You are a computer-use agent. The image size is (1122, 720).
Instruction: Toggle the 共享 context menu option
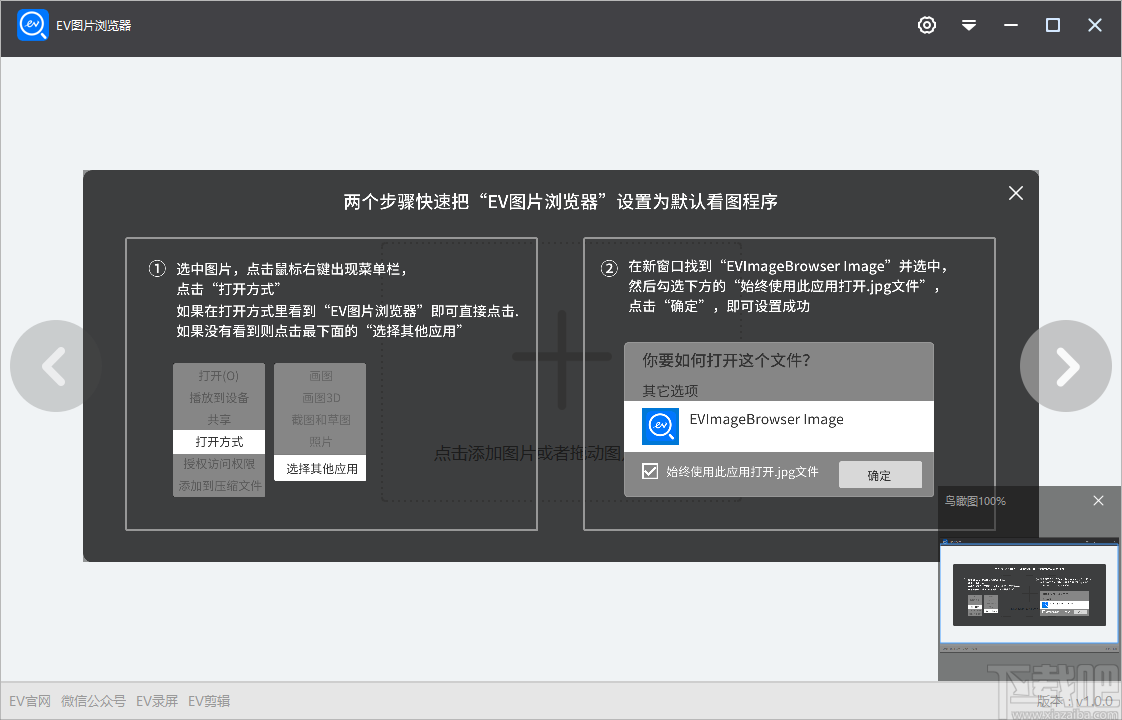[219, 420]
